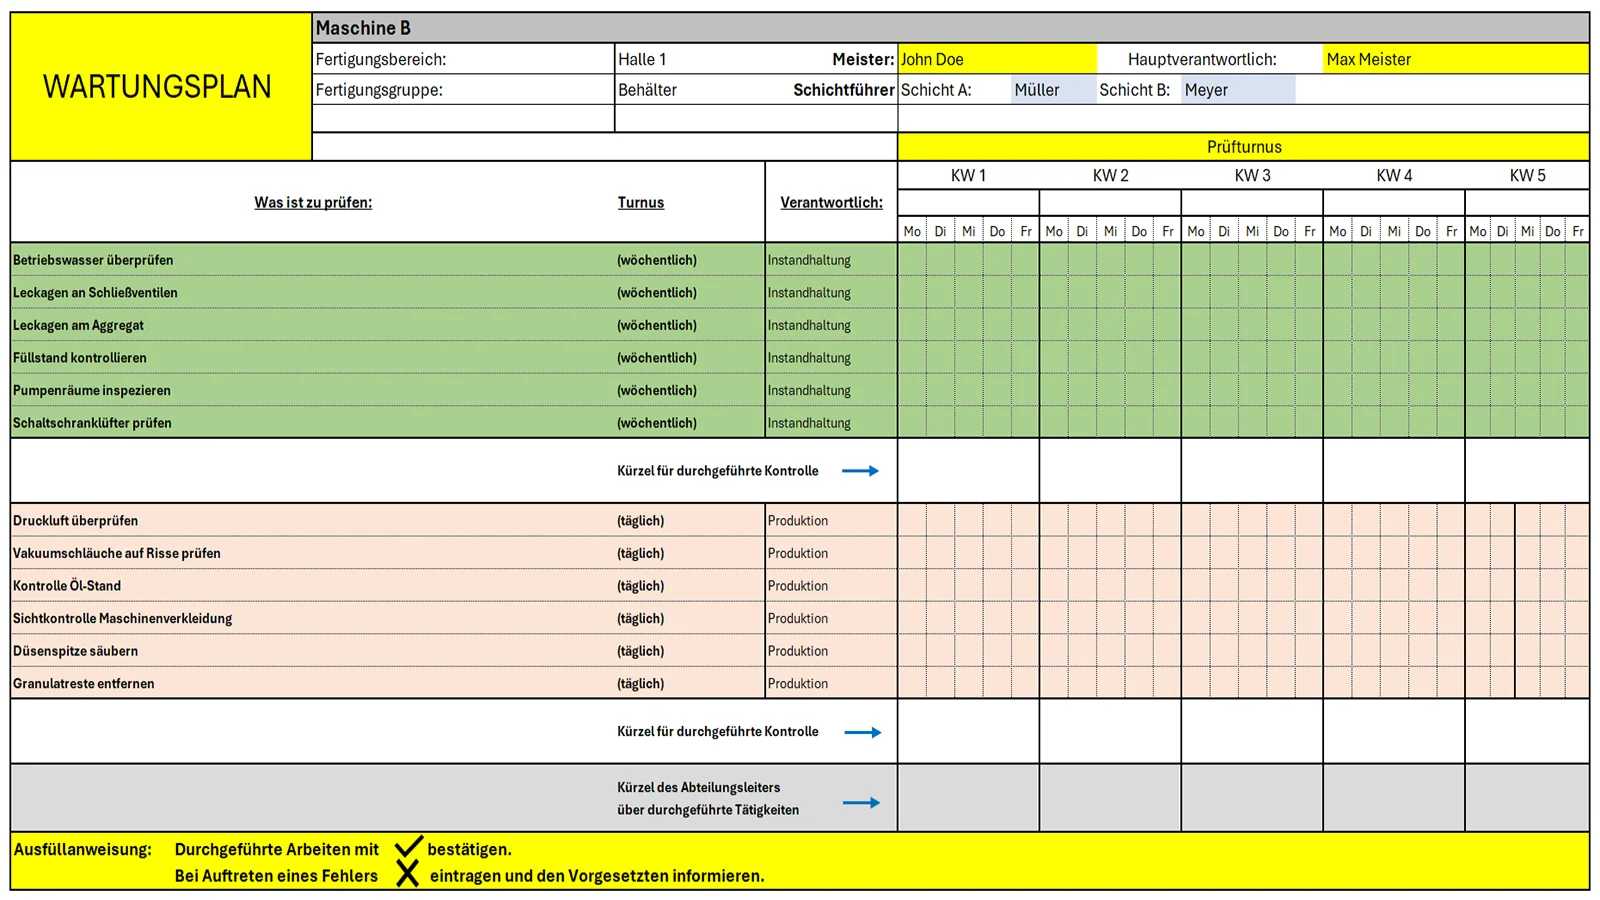Click the blue arrow below the Granulatreste row
Image resolution: width=1600 pixels, height=900 pixels.
862,732
